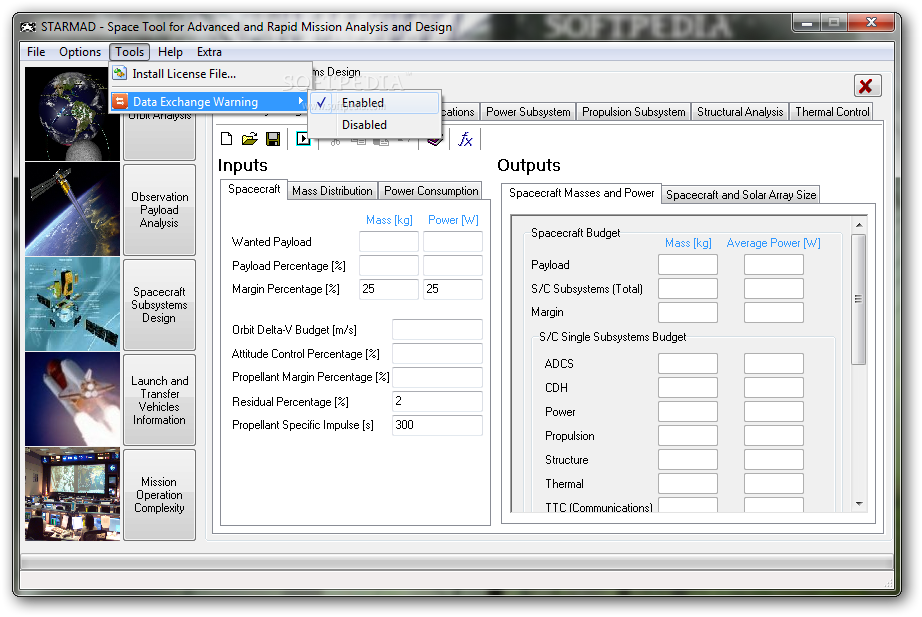
Task: Click Payload Mass output field
Action: (688, 265)
